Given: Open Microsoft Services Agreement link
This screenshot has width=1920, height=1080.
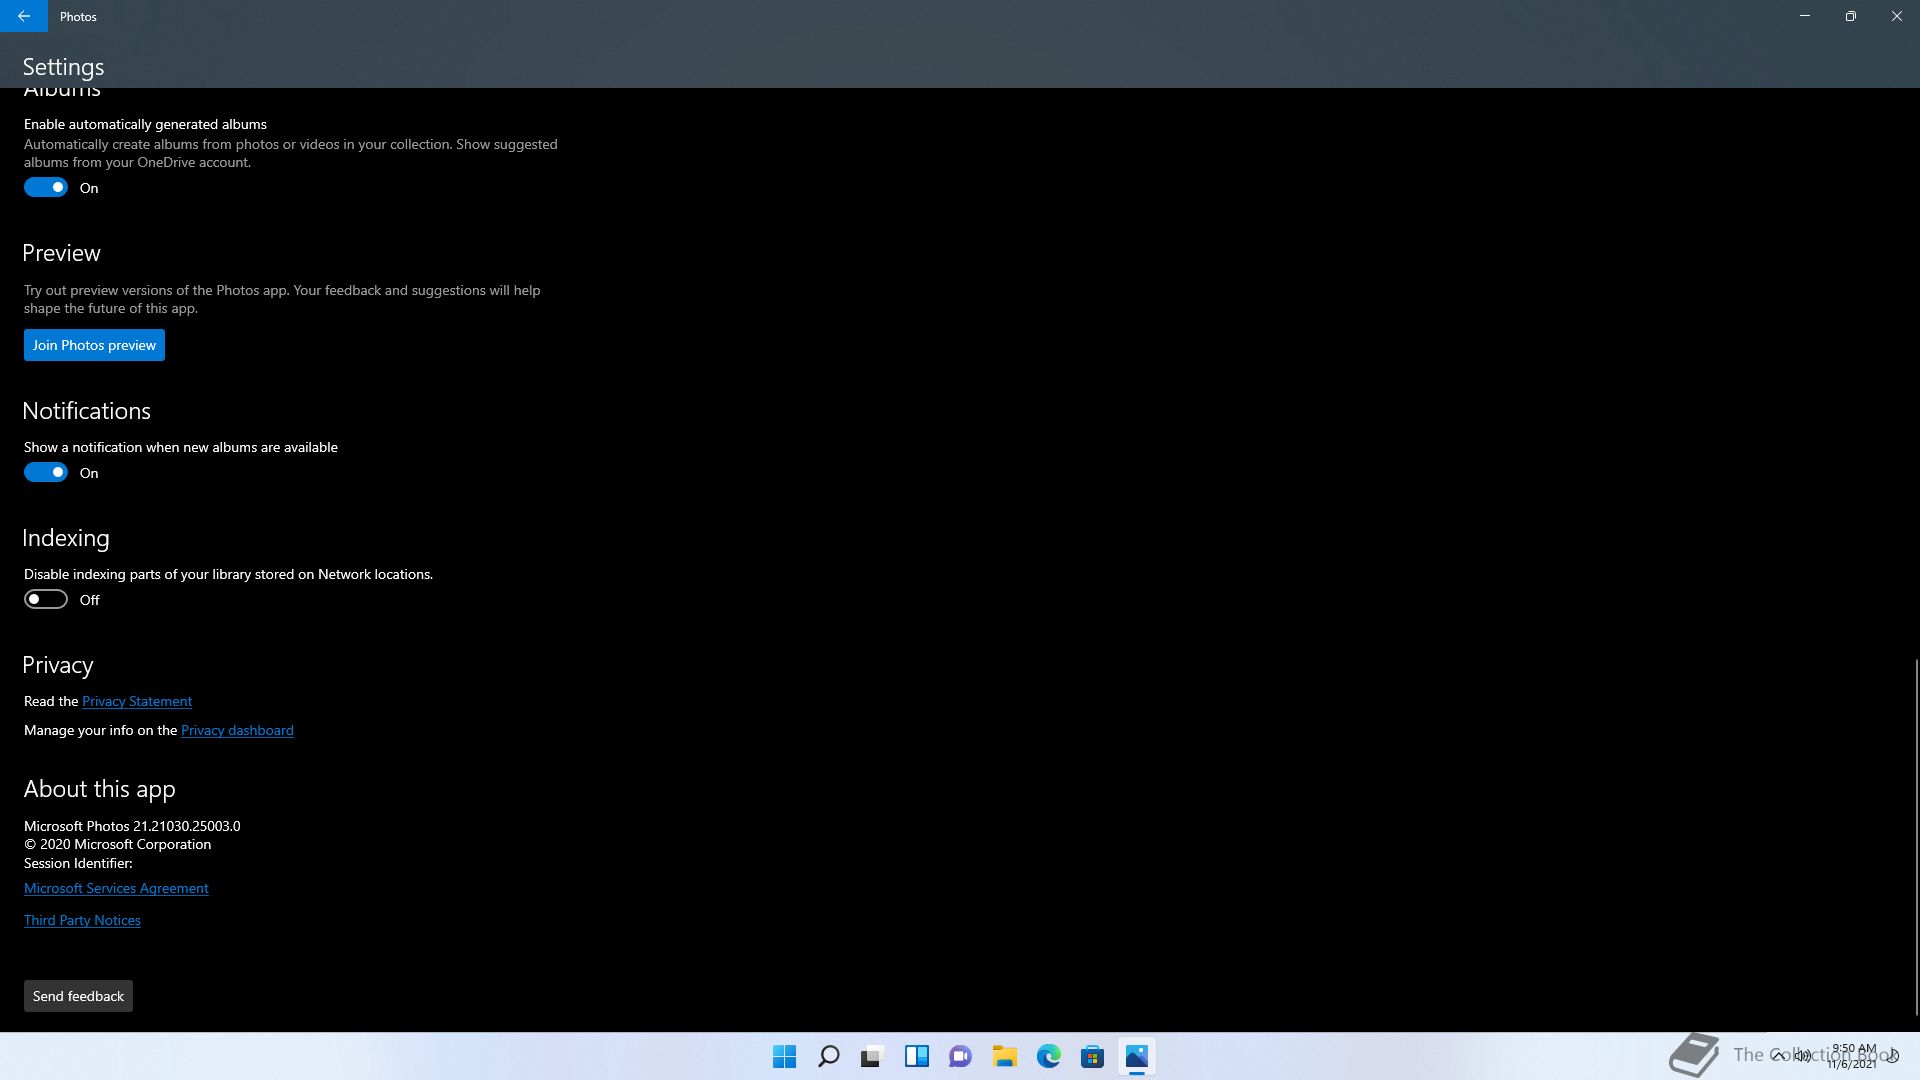Looking at the screenshot, I should 116,888.
